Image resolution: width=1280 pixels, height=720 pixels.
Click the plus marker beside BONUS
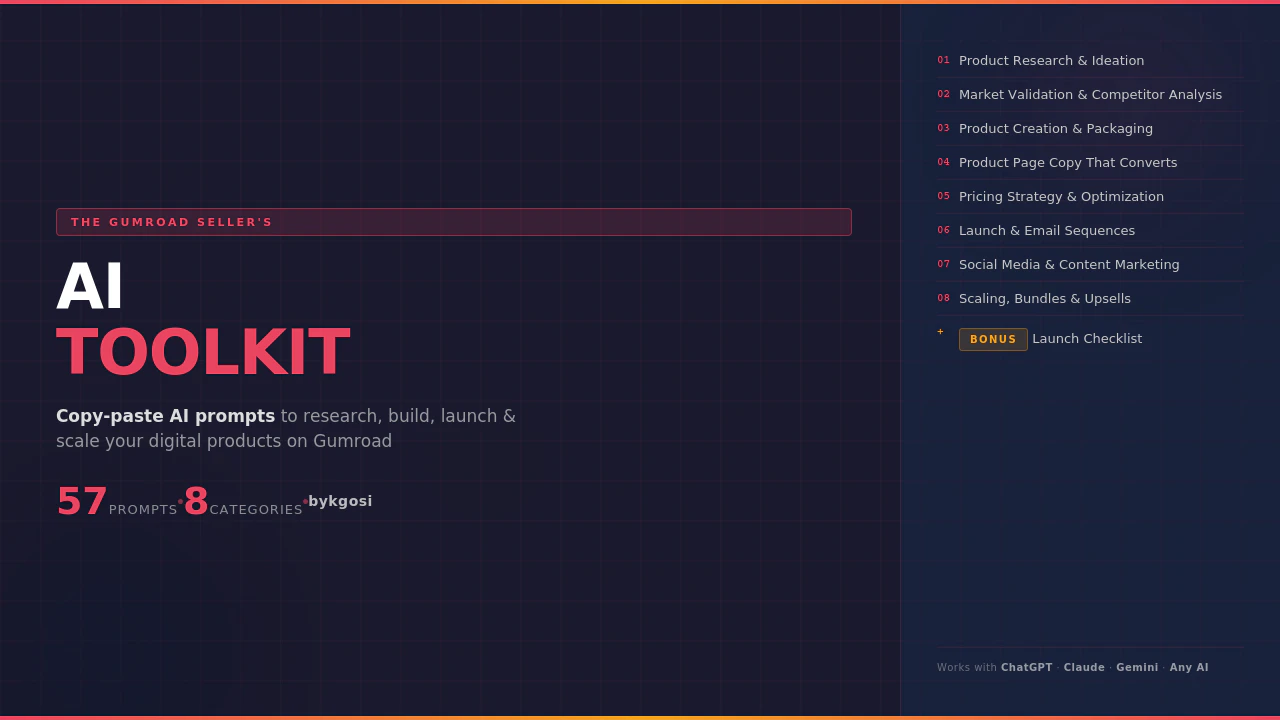(x=940, y=332)
